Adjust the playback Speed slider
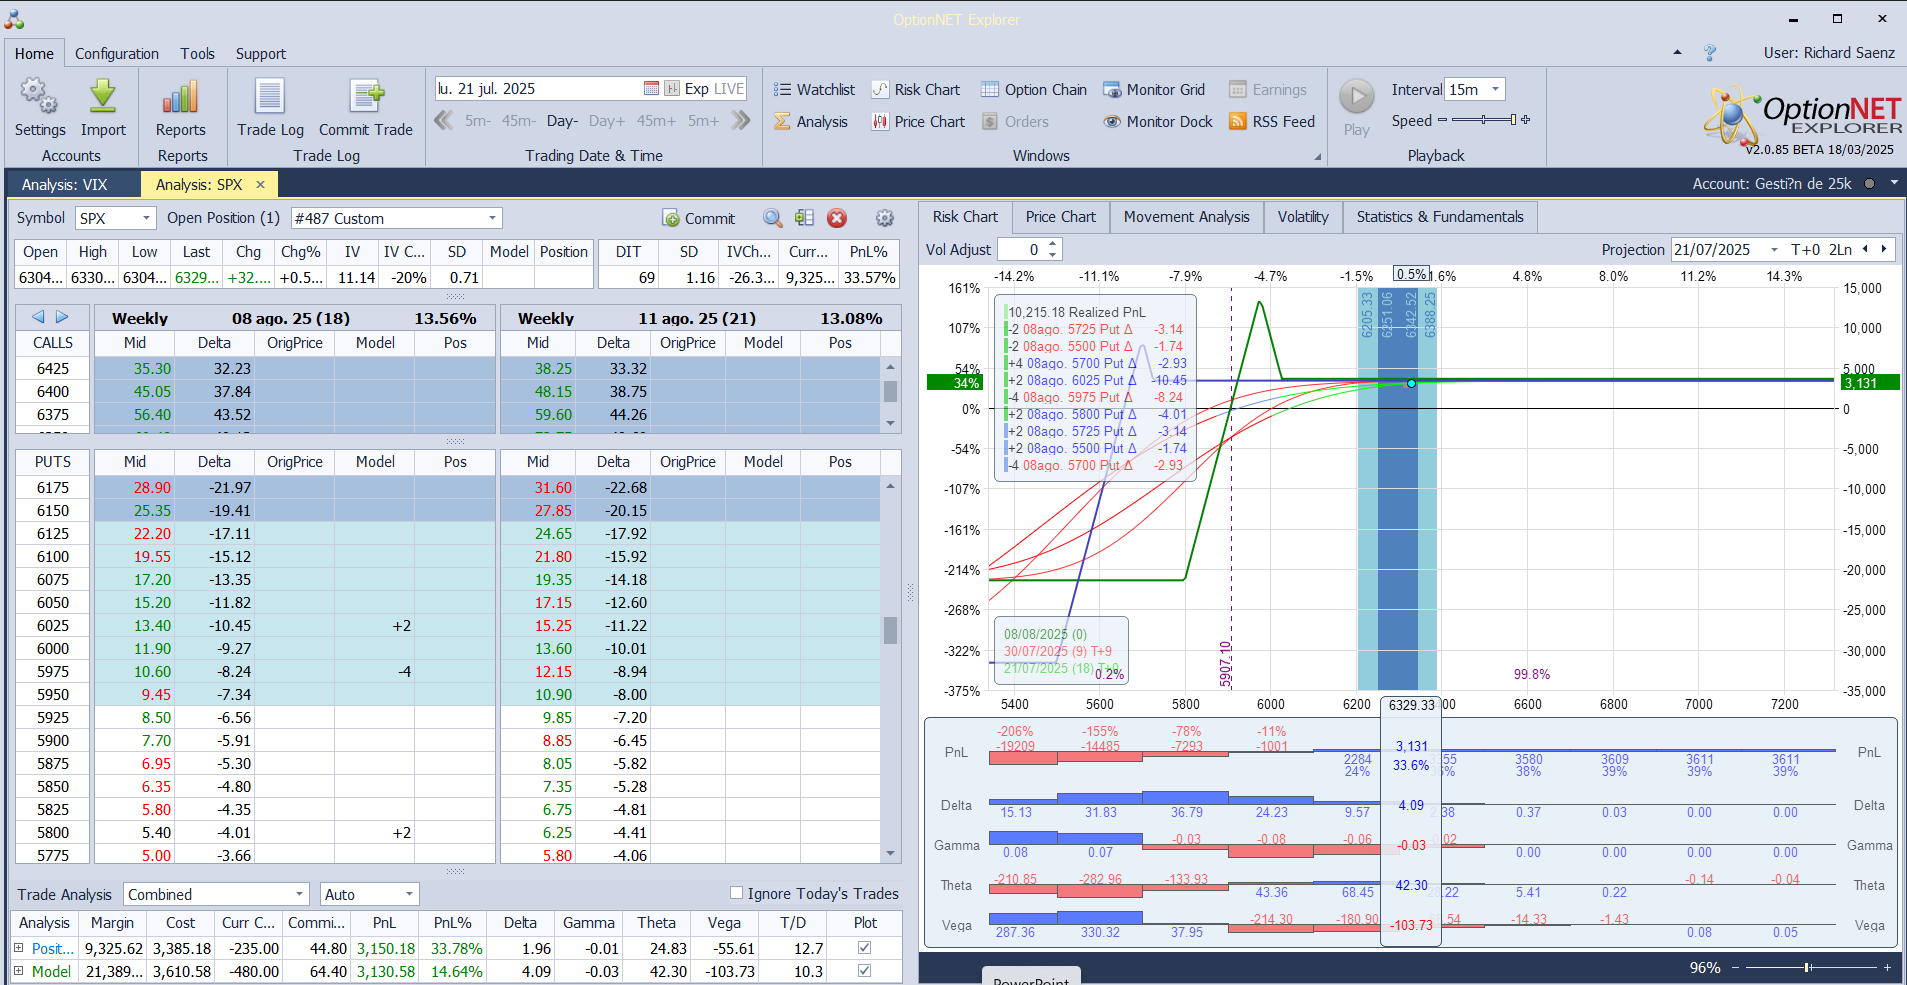The image size is (1907, 985). (x=1485, y=120)
